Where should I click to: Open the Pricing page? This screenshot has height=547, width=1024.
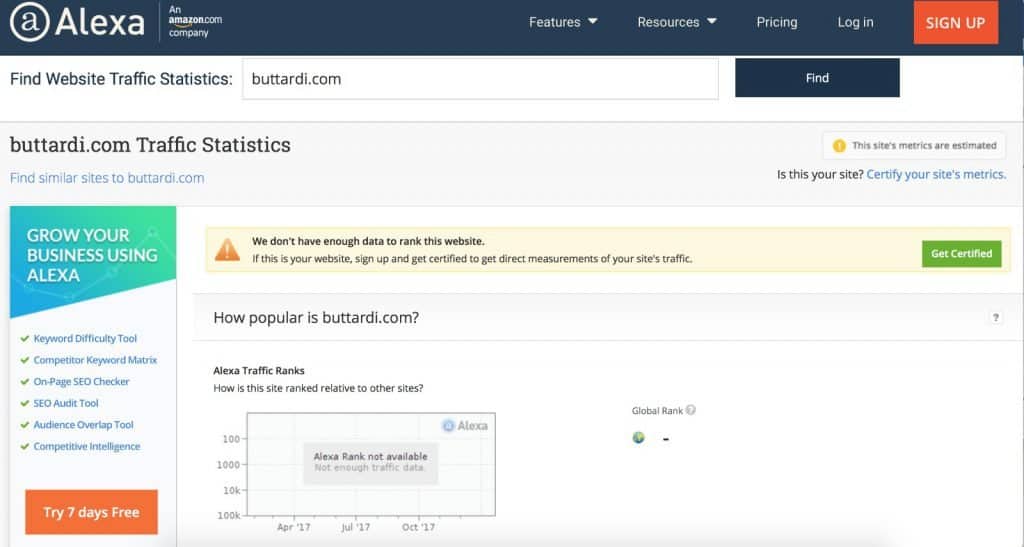coord(777,22)
